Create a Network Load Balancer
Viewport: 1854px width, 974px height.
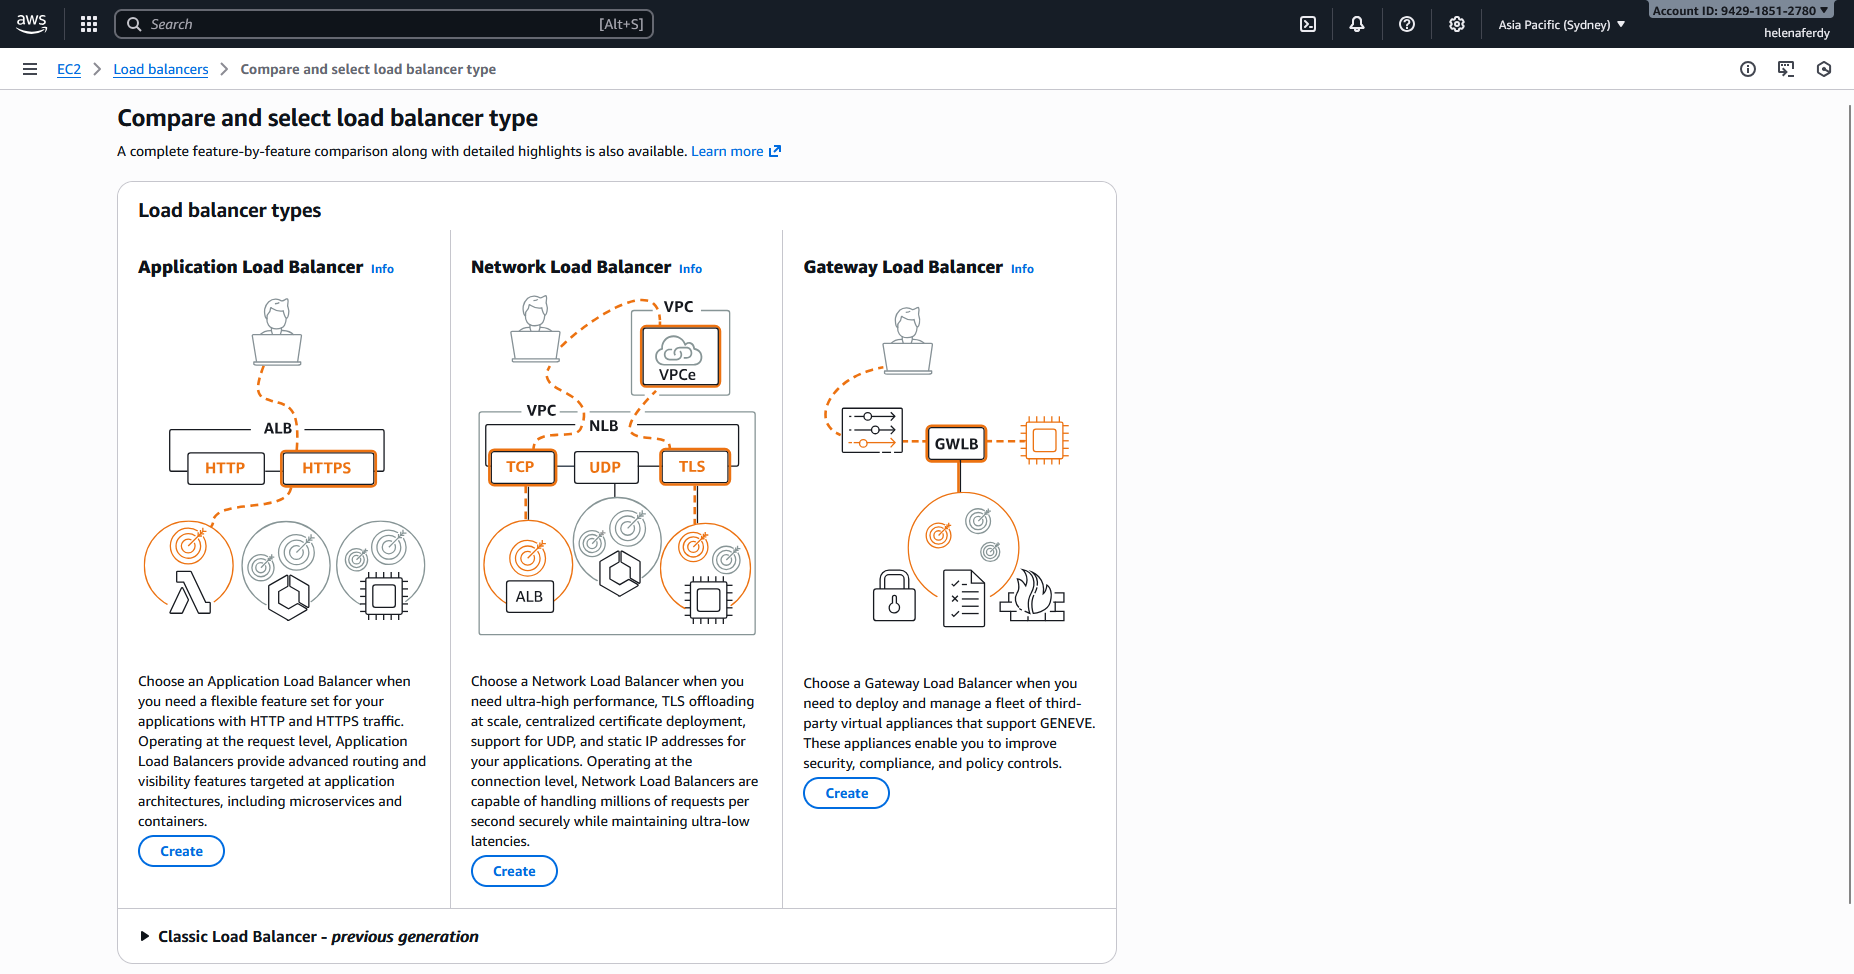514,871
